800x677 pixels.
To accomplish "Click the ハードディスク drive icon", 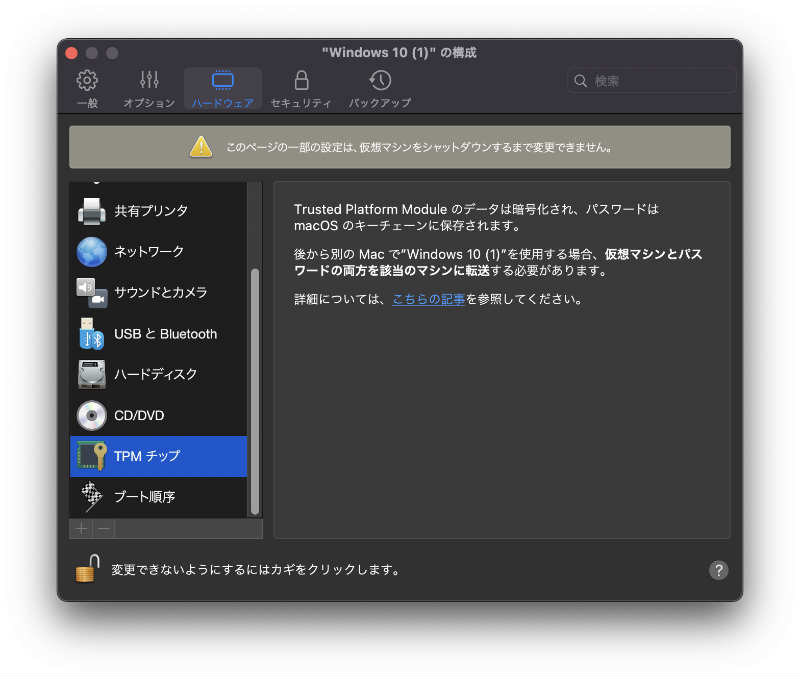I will tap(92, 374).
